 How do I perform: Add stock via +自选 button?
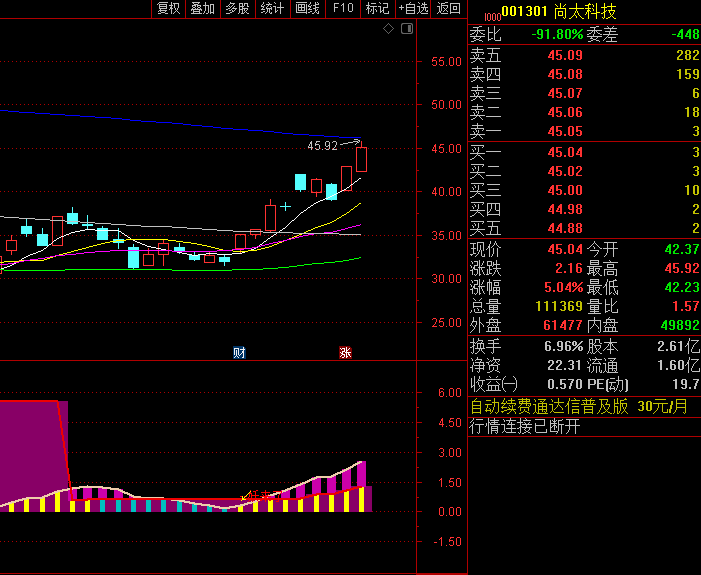(x=413, y=8)
